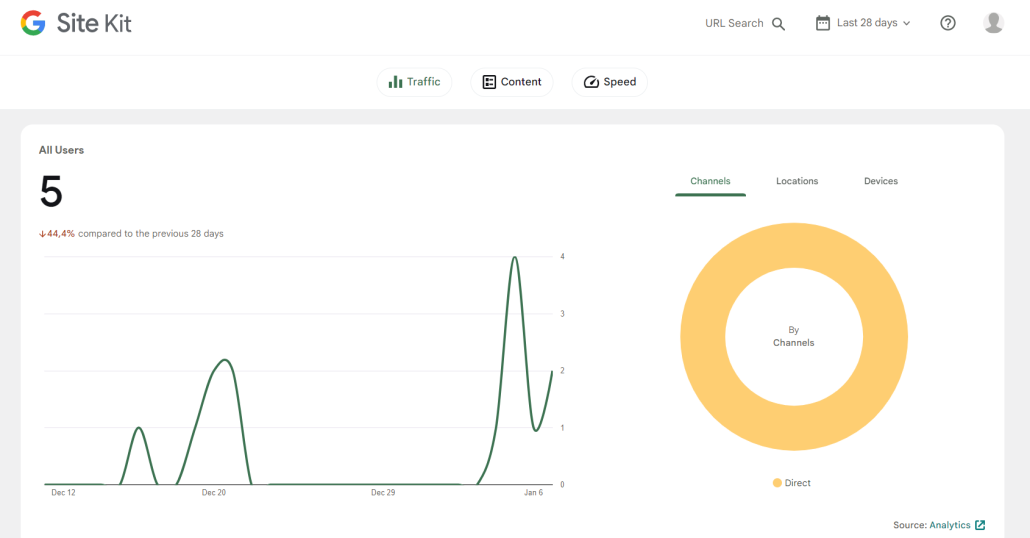Switch to the Locations tab
This screenshot has width=1030, height=538.
click(x=797, y=181)
